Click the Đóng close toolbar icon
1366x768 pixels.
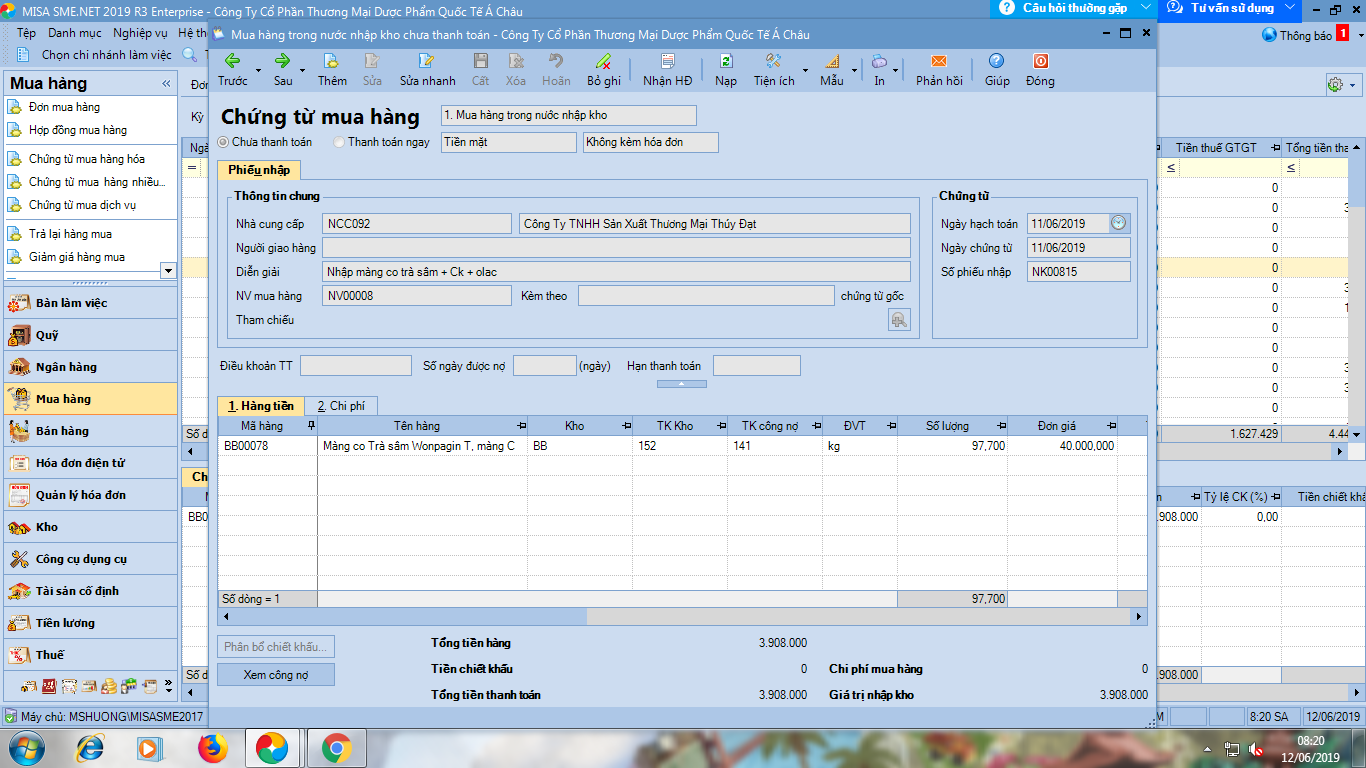(x=1040, y=62)
